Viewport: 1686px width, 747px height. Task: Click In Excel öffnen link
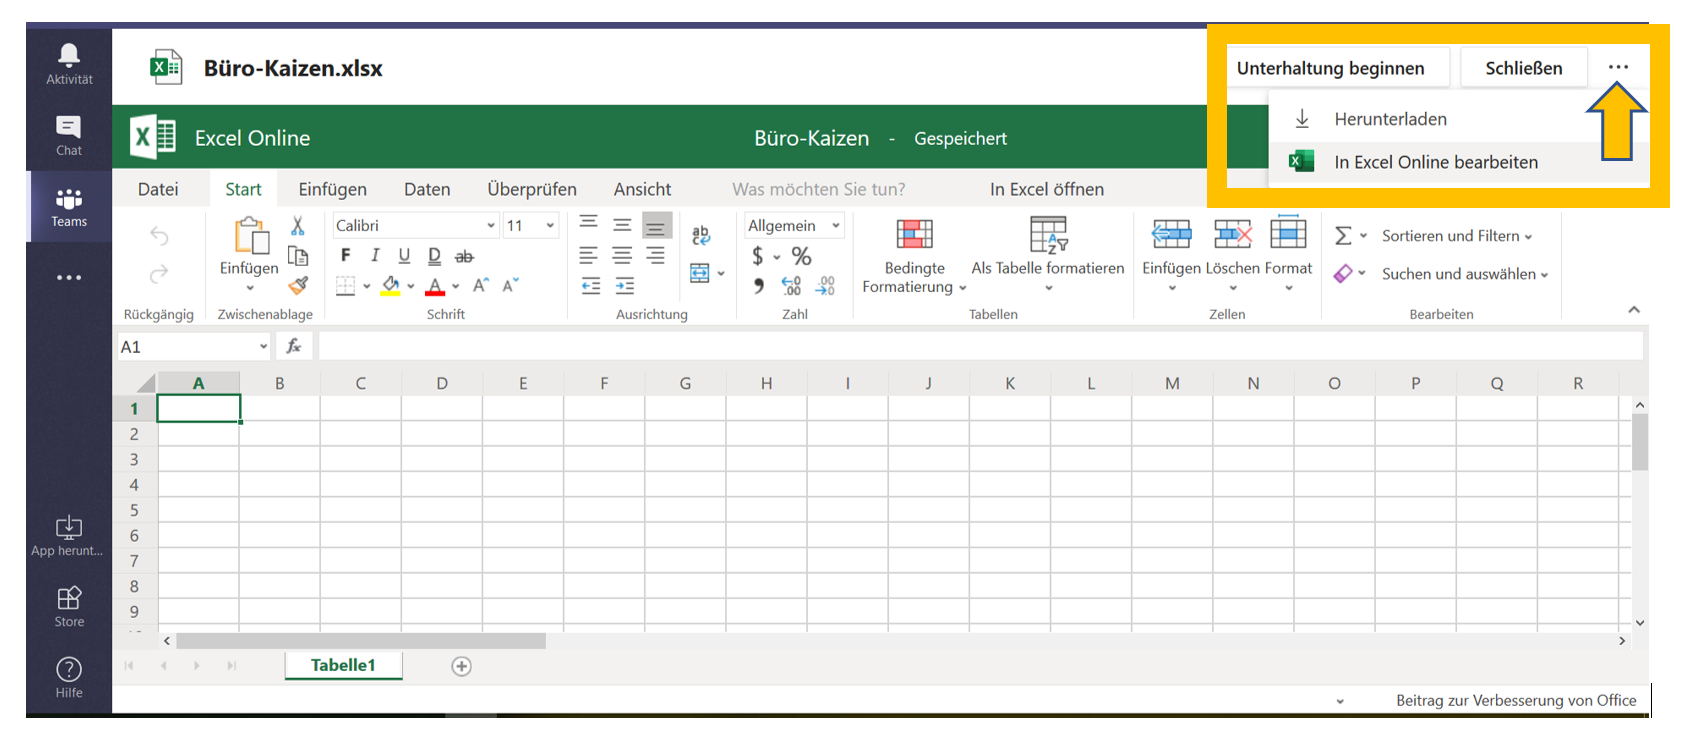coord(1047,189)
